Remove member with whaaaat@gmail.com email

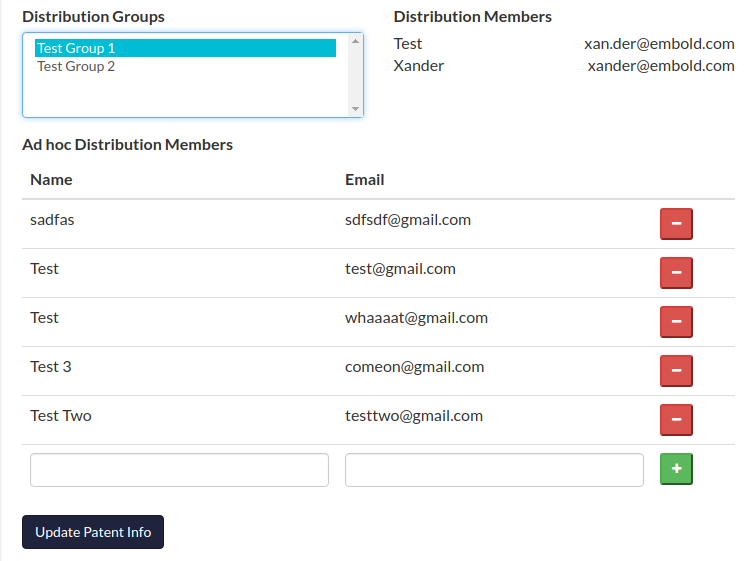tap(676, 322)
